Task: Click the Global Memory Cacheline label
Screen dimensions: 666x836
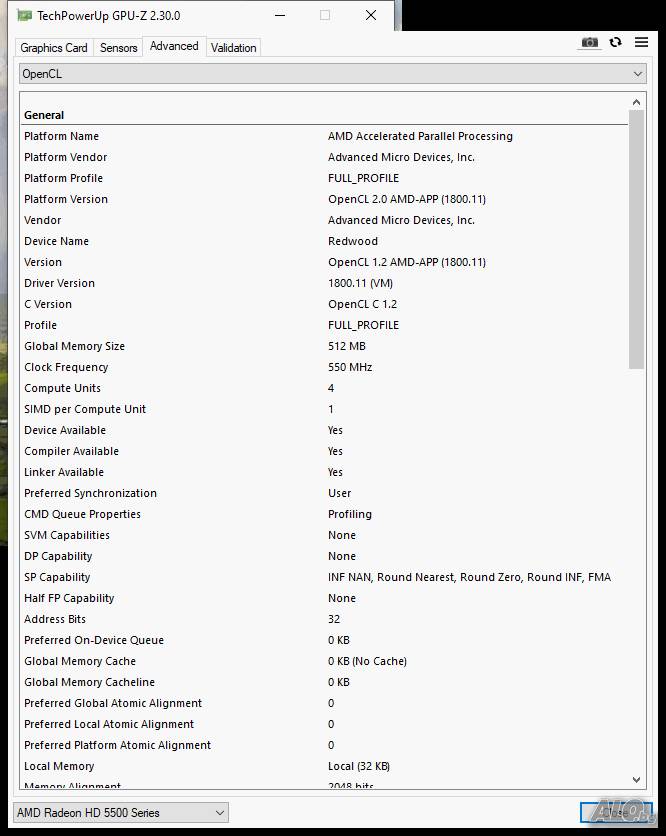Action: tap(90, 682)
